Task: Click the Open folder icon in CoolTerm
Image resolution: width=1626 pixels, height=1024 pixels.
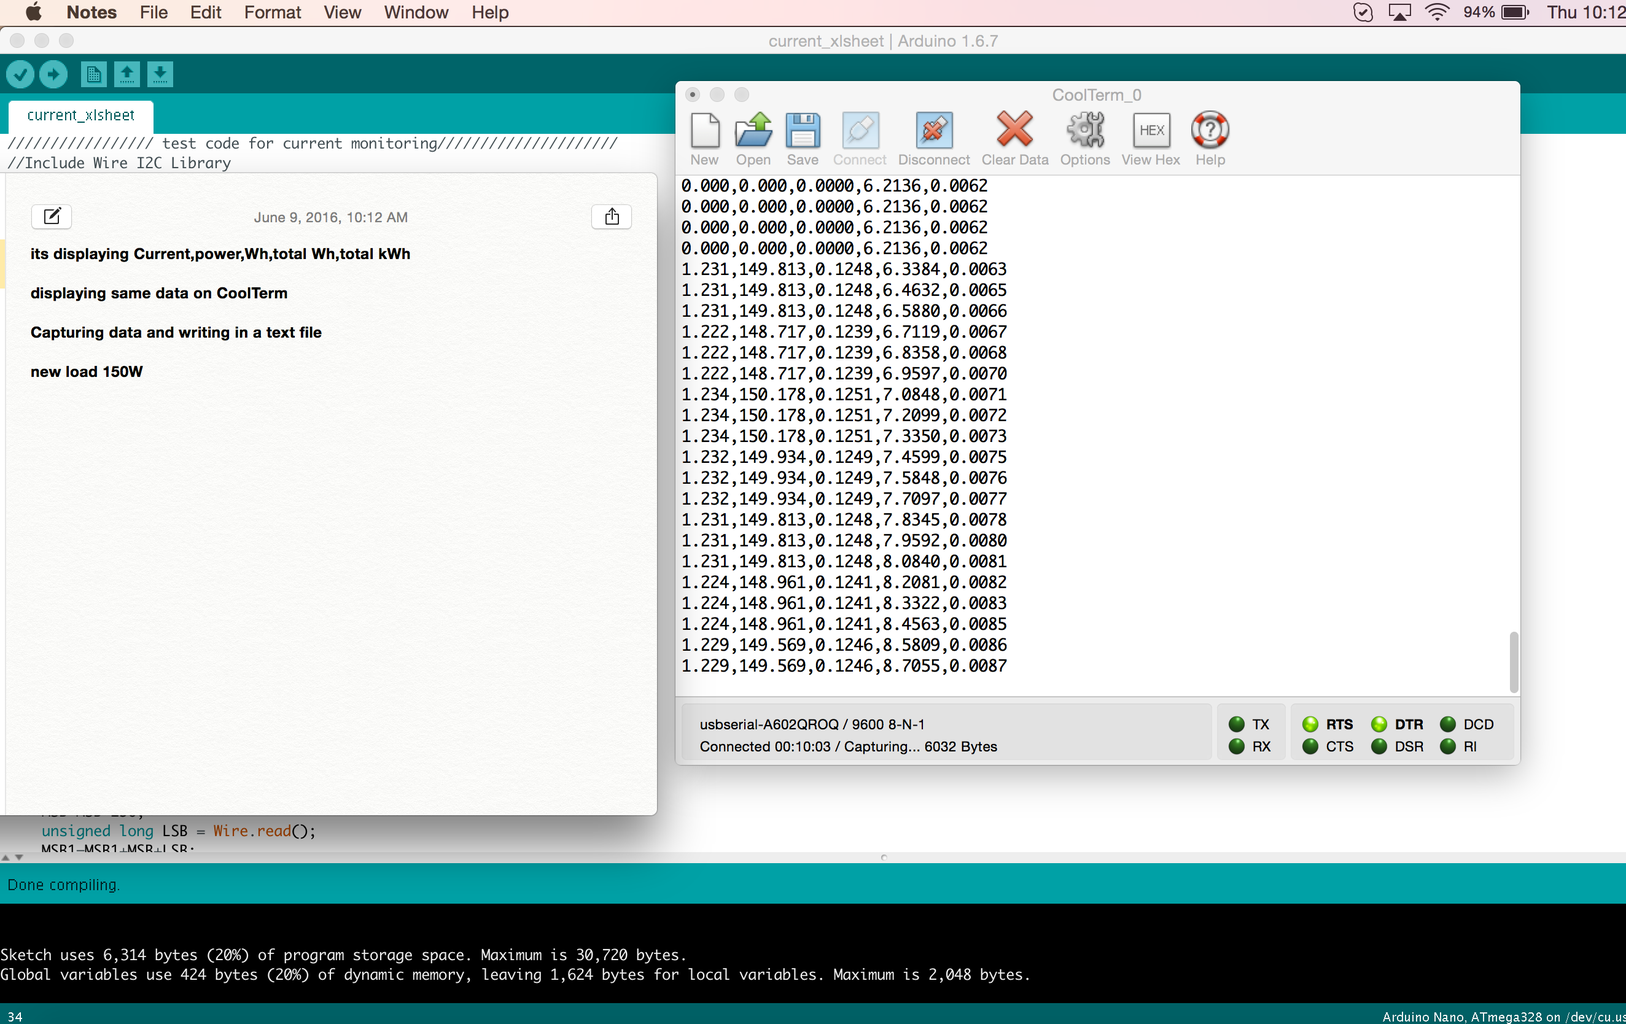Action: pyautogui.click(x=753, y=138)
